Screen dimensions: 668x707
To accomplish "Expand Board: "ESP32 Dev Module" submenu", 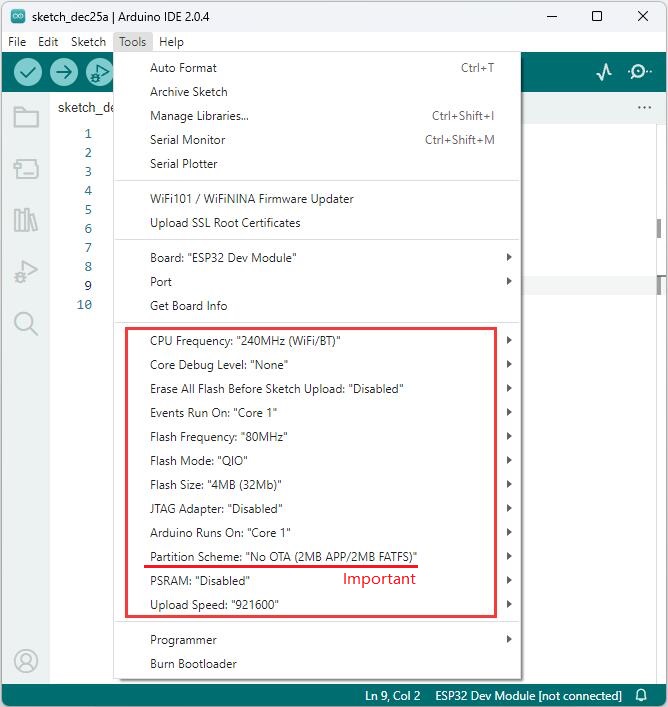I will (x=317, y=258).
